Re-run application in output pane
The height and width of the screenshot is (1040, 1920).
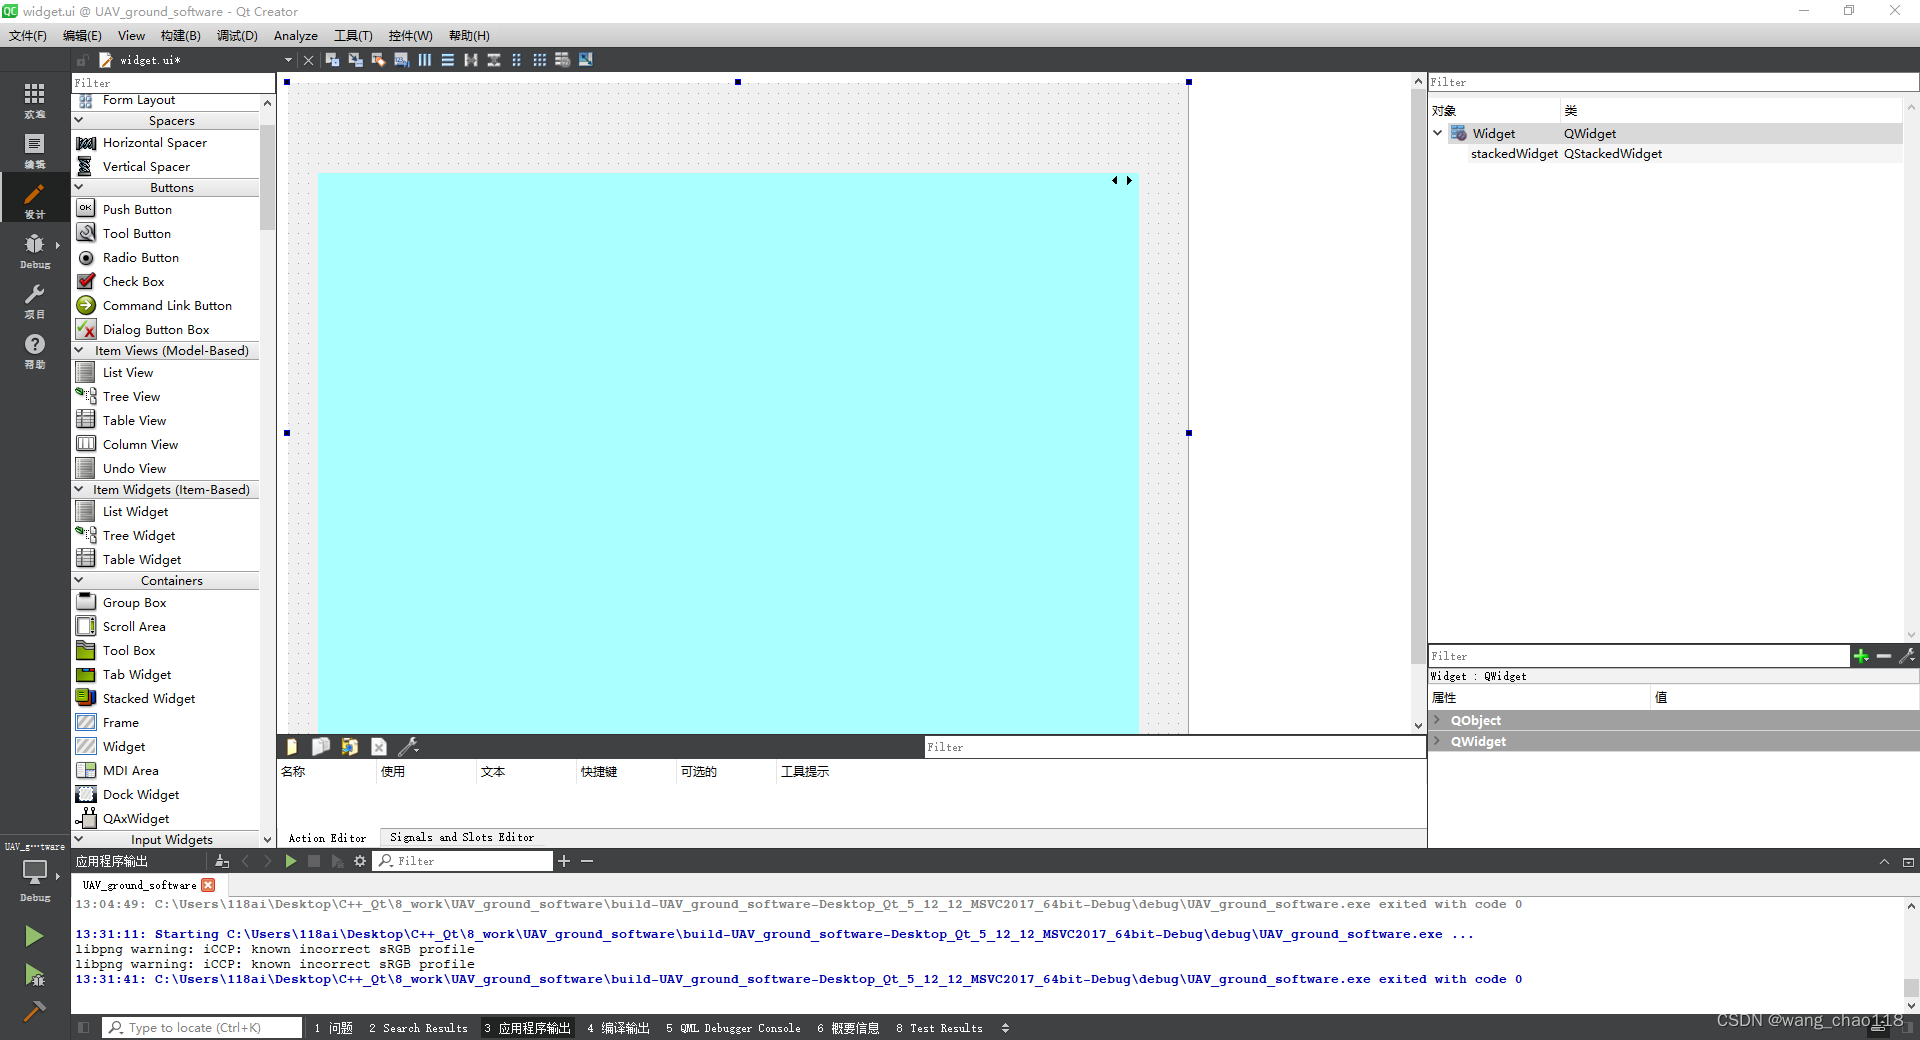pyautogui.click(x=291, y=861)
